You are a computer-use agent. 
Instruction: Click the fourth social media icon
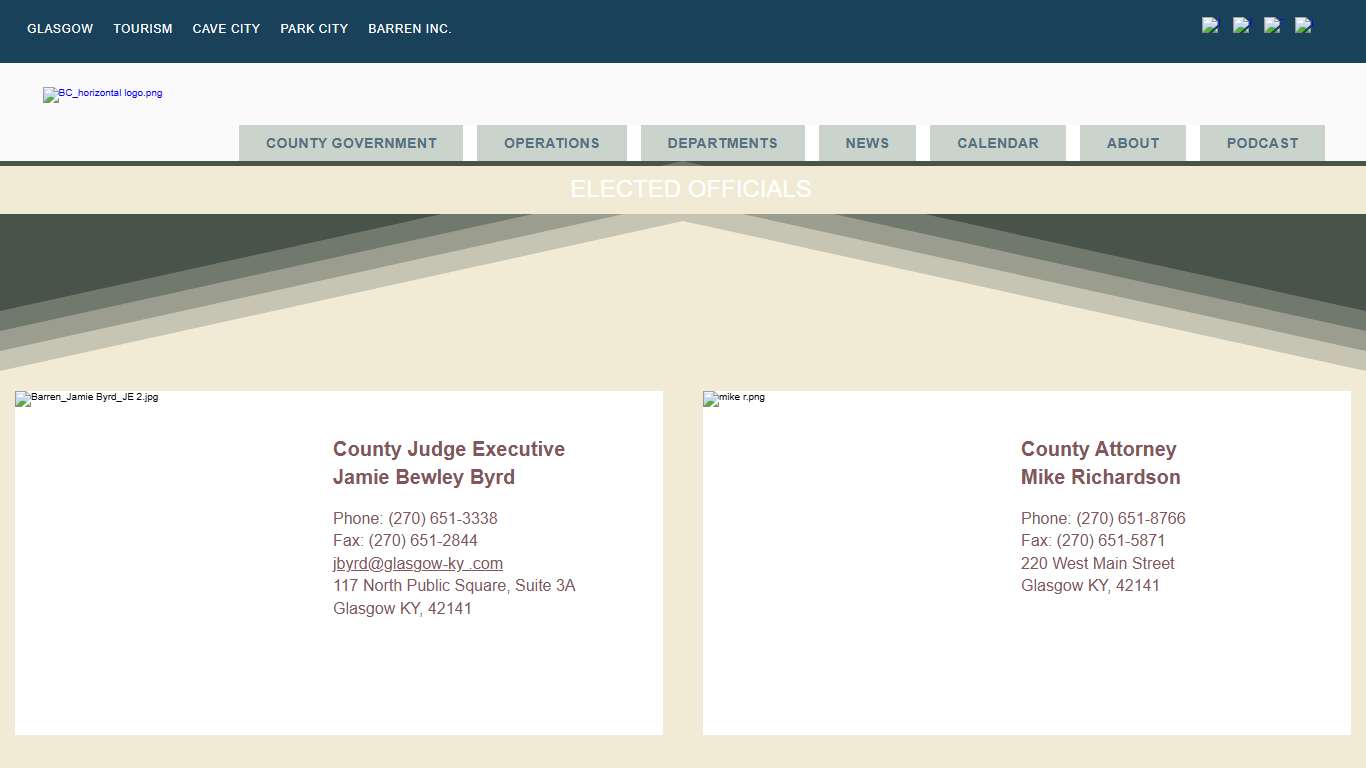click(1303, 25)
